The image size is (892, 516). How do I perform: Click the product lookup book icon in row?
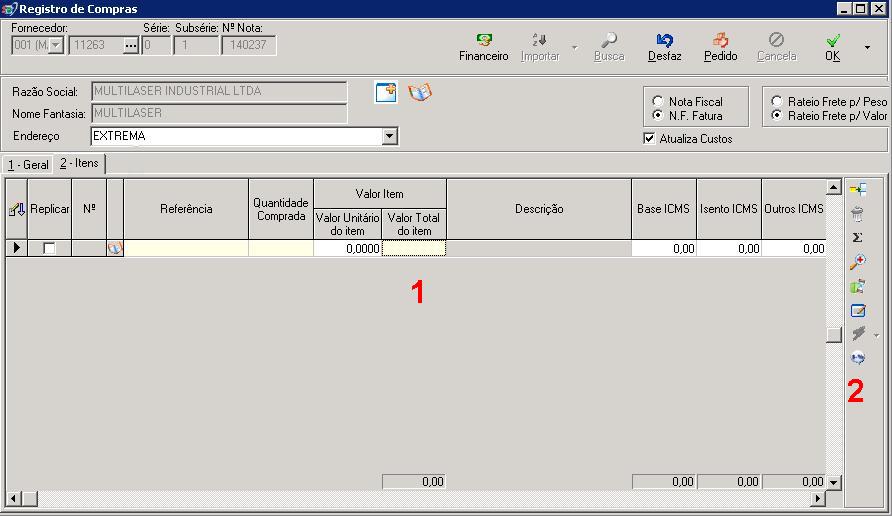coord(115,248)
